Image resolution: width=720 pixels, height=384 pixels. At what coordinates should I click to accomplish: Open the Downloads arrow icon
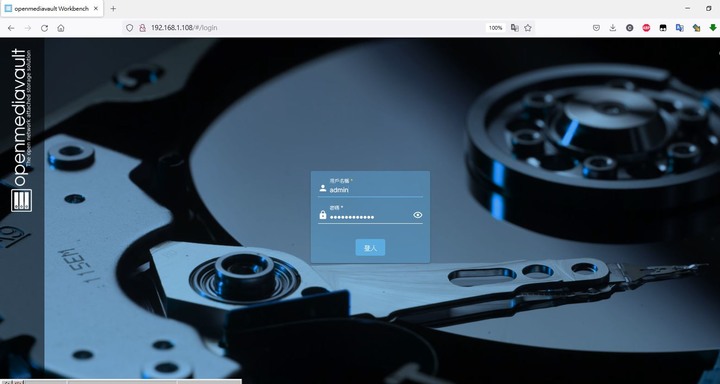pyautogui.click(x=613, y=28)
